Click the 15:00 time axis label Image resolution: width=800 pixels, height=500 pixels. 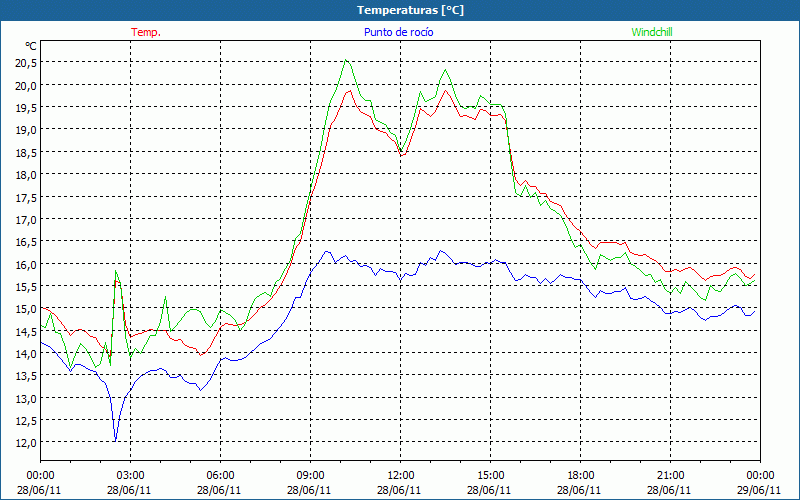490,476
